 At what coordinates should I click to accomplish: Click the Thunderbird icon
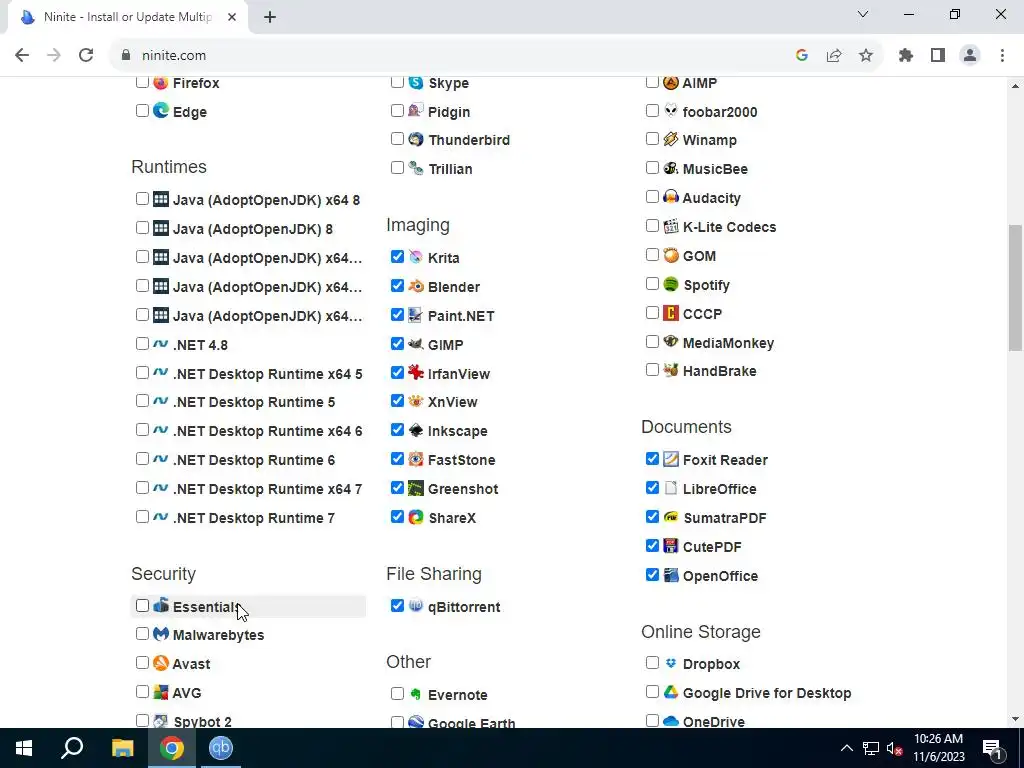click(415, 139)
